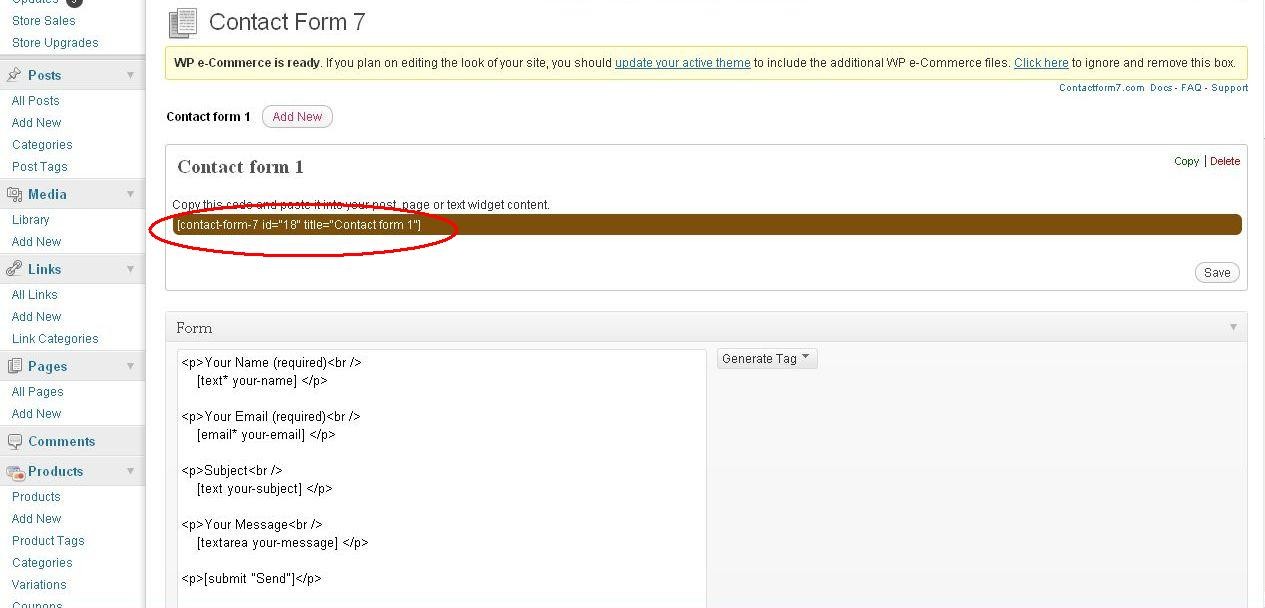1265x608 pixels.
Task: Collapse the Posts menu arrow
Action: pyautogui.click(x=130, y=75)
